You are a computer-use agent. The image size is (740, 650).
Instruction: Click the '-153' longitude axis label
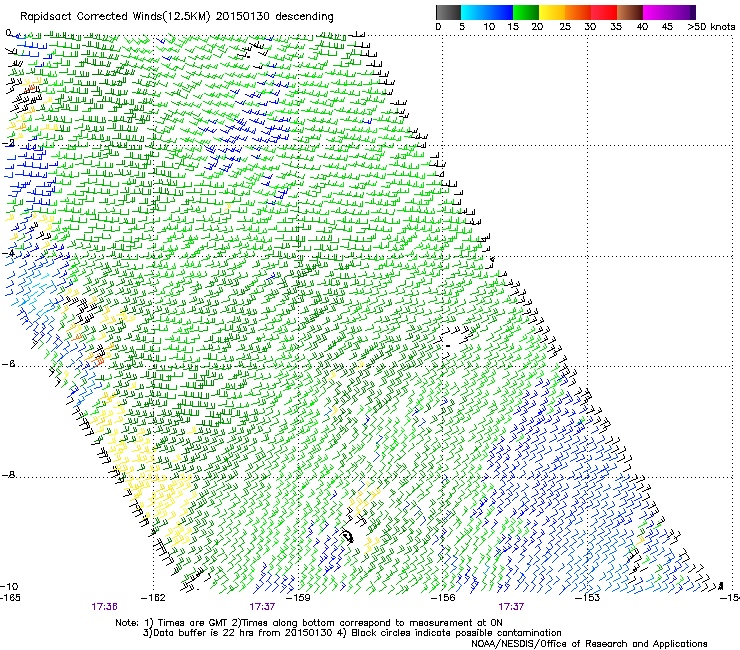[x=587, y=598]
